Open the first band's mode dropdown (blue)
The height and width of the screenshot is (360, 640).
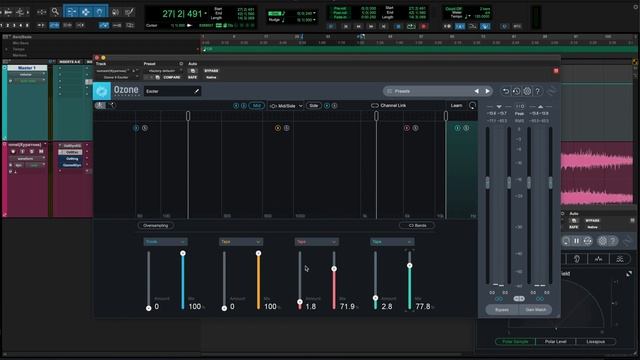(x=165, y=242)
